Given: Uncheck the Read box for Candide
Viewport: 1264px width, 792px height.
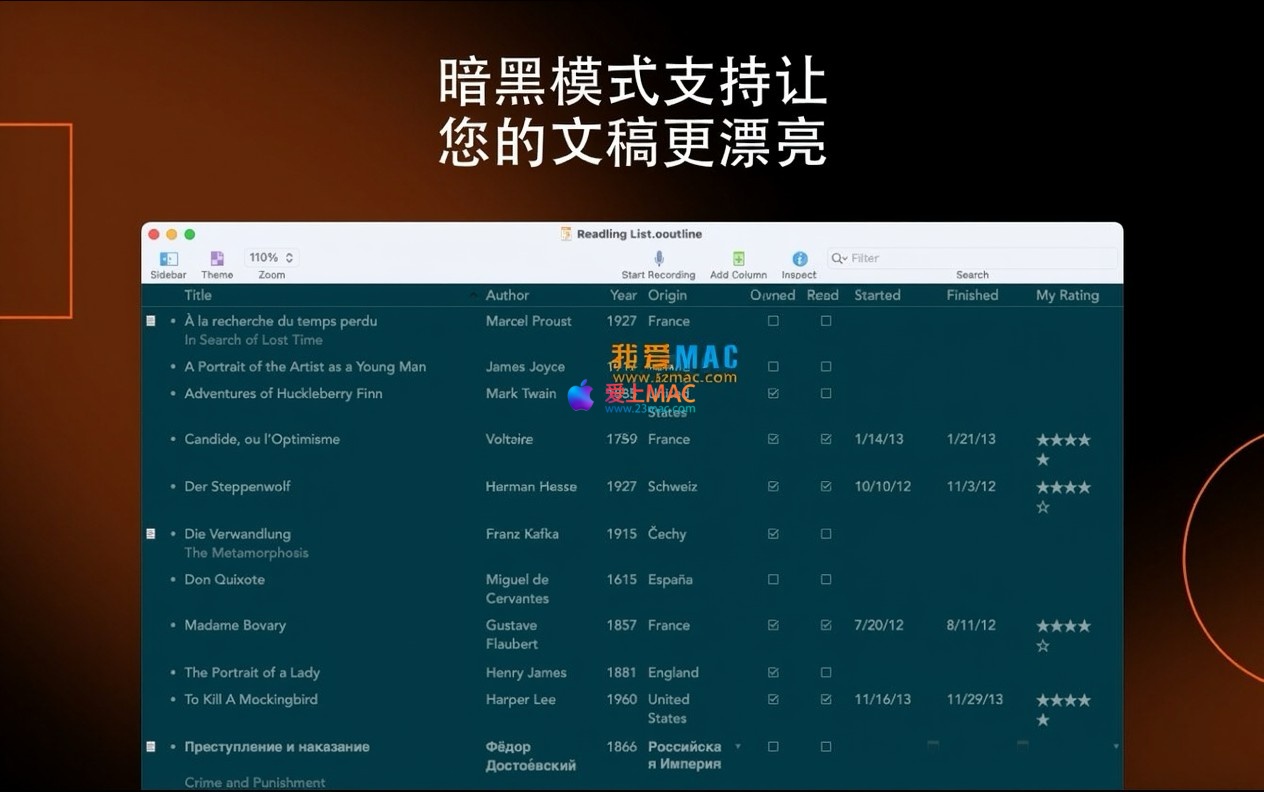Looking at the screenshot, I should (x=826, y=440).
